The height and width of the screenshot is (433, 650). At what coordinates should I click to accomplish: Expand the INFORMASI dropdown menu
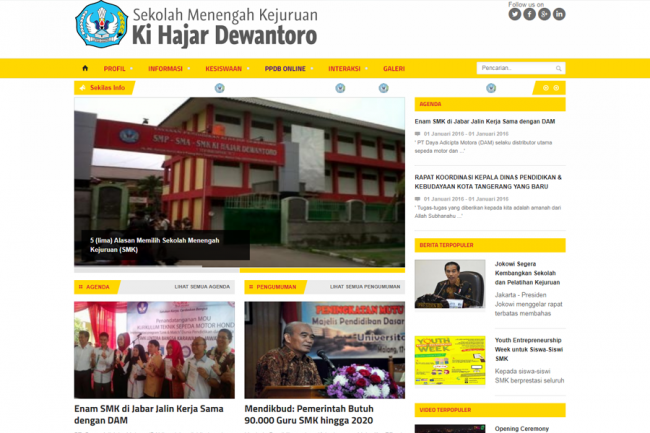coord(166,69)
